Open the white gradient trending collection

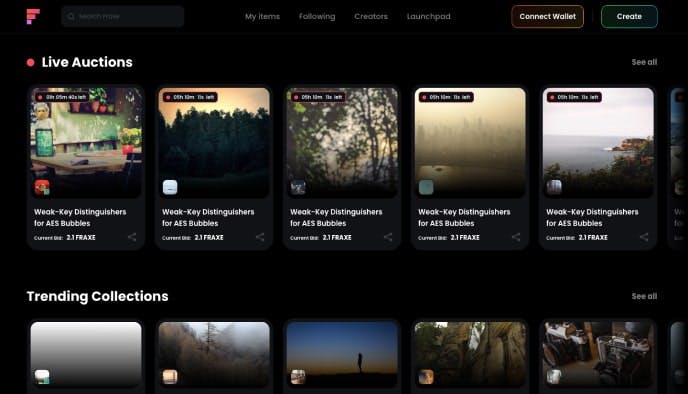(x=86, y=355)
